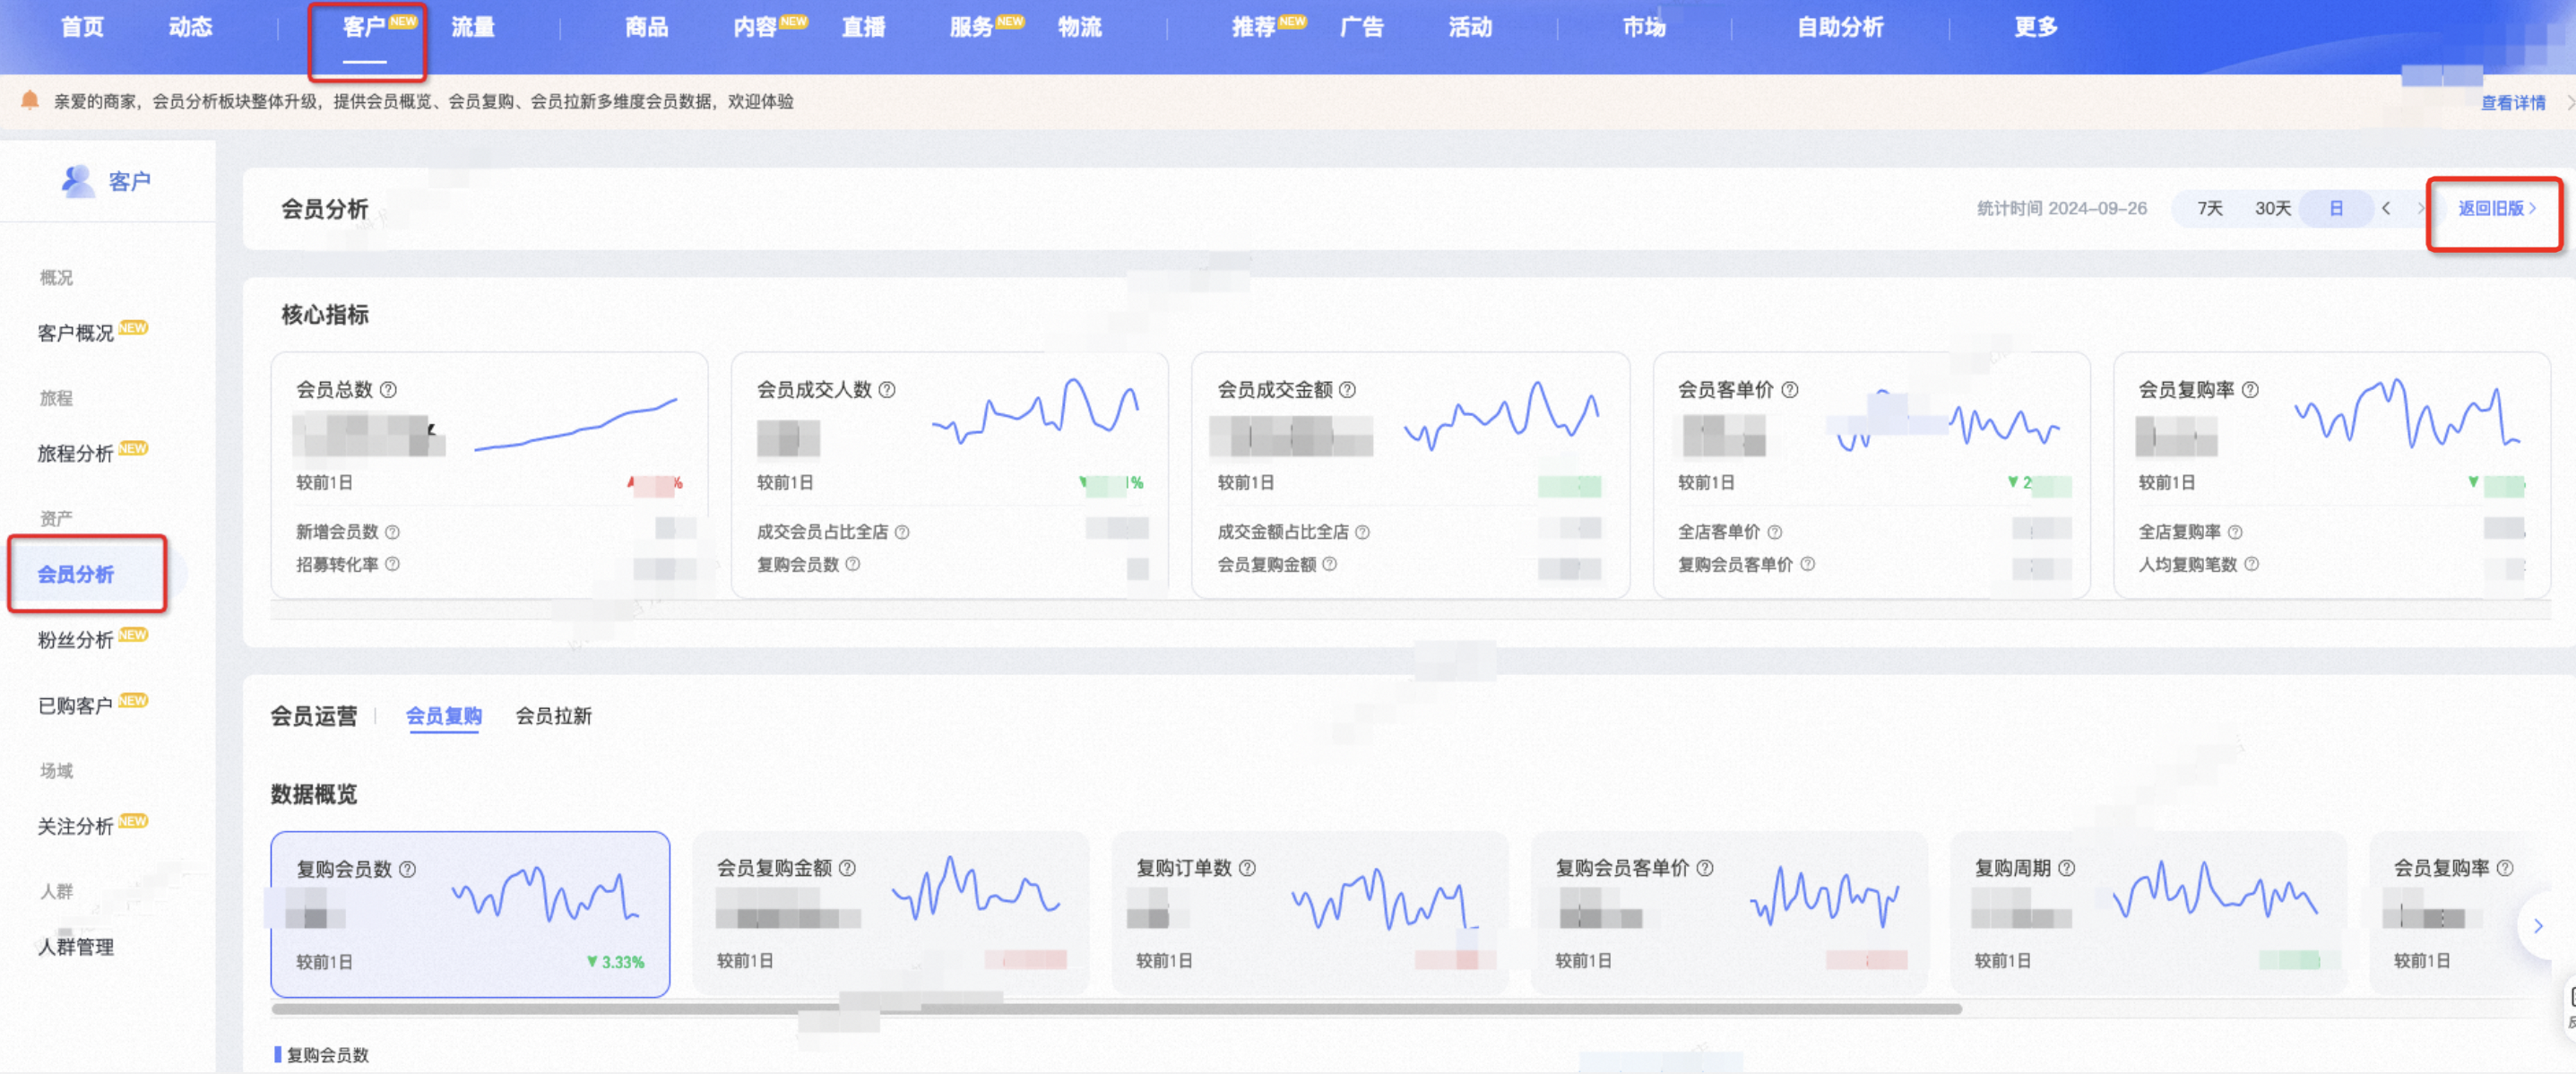Click help icon next to 全店复购率
Image resolution: width=2576 pixels, height=1074 pixels.
pyautogui.click(x=2235, y=532)
